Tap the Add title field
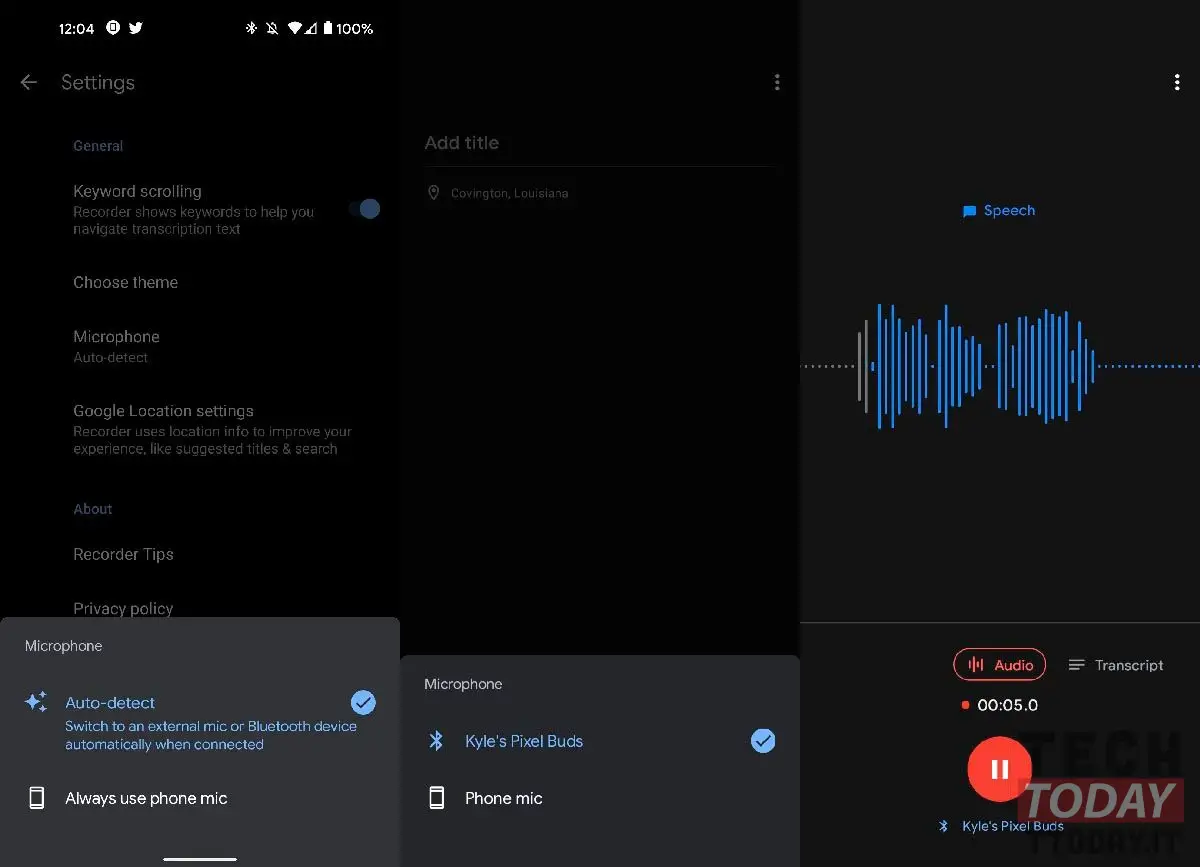 point(600,143)
